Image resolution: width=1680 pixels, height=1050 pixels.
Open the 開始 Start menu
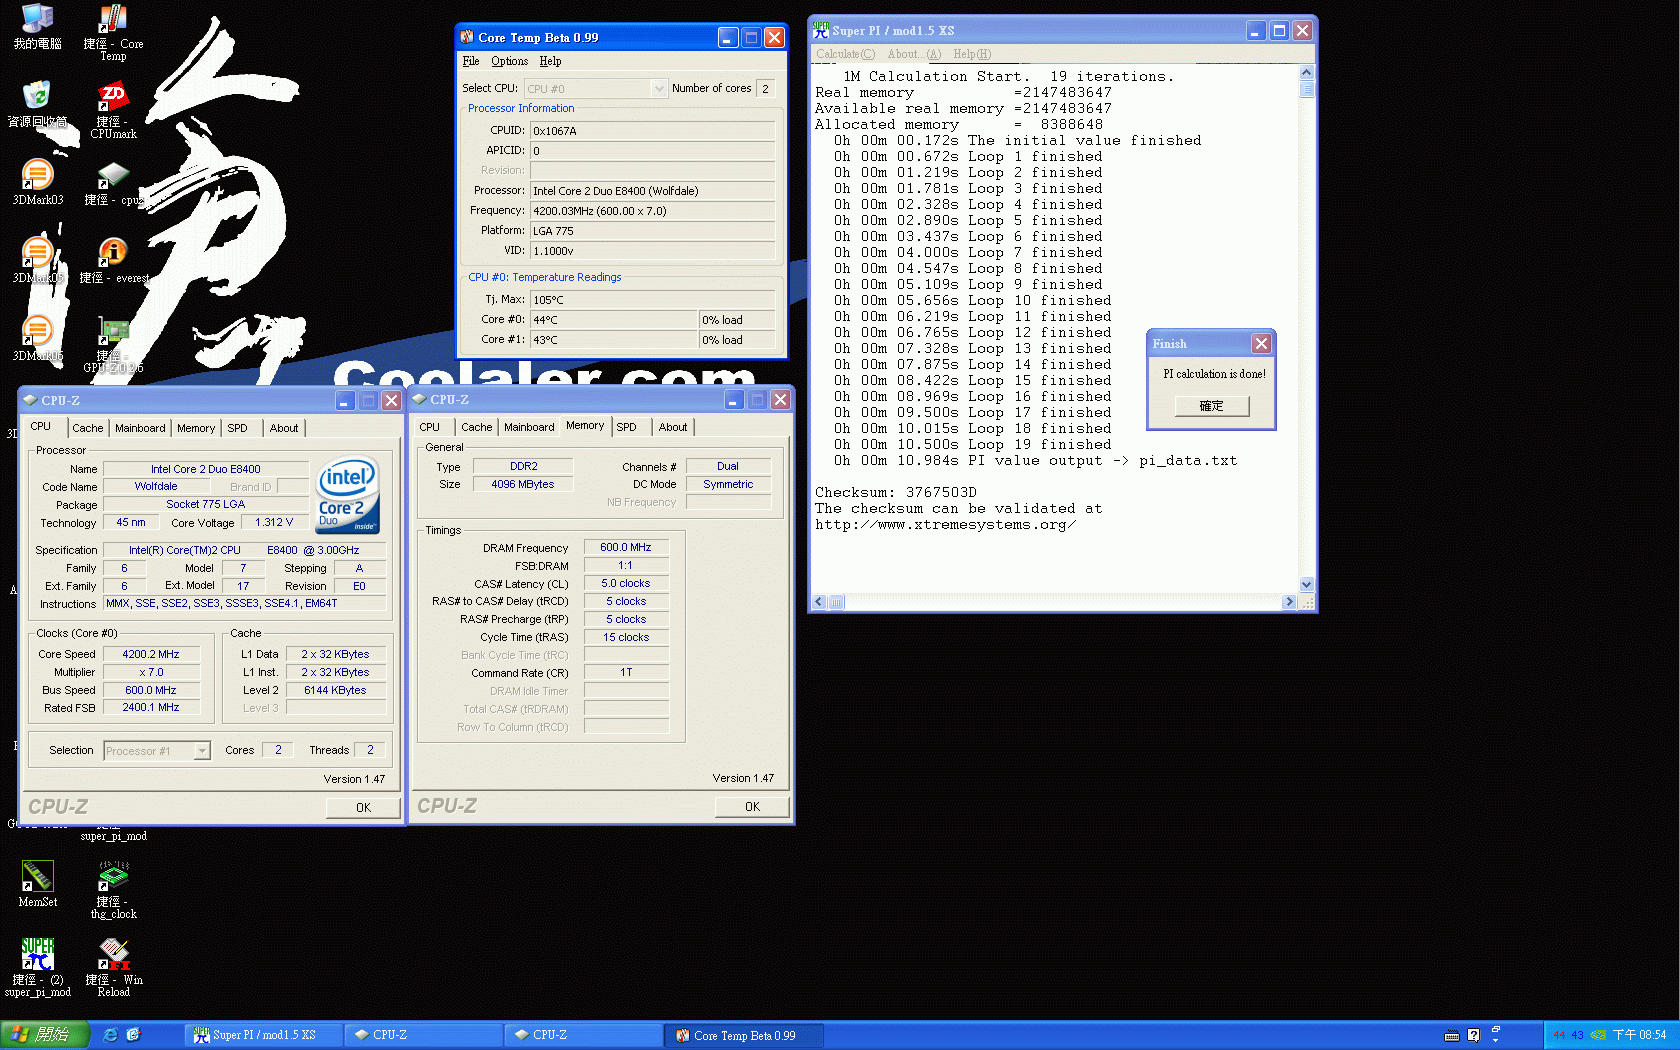[x=44, y=1035]
